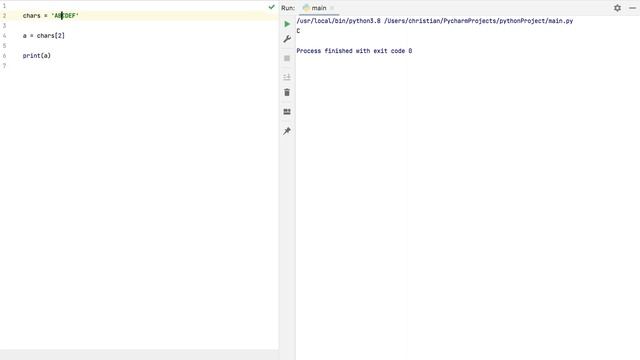This screenshot has height=360, width=640.
Task: Hide the Run panel with the minus icon
Action: 632,8
